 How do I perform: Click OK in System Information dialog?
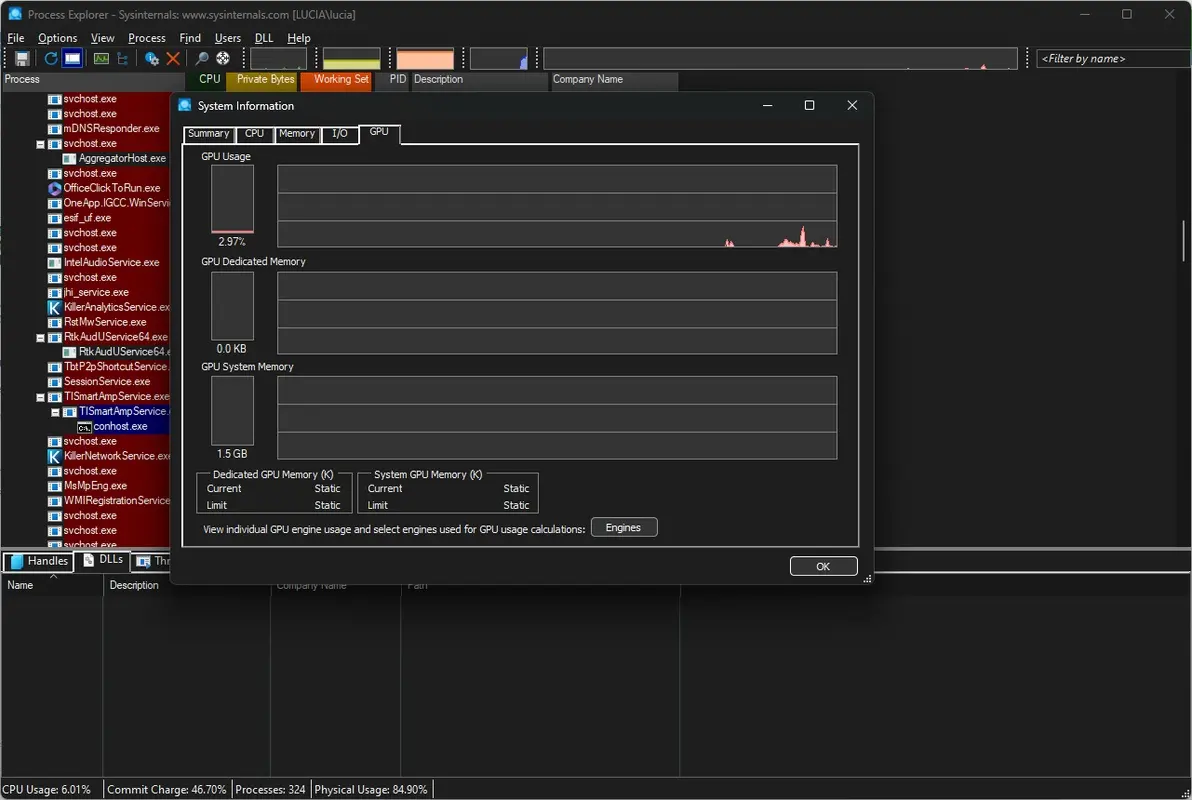[x=823, y=567]
